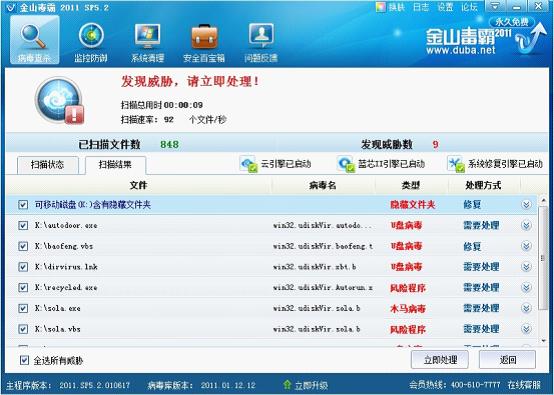The image size is (554, 395).
Task: Toggle the 全选所有威胁 checkbox
Action: [x=24, y=360]
